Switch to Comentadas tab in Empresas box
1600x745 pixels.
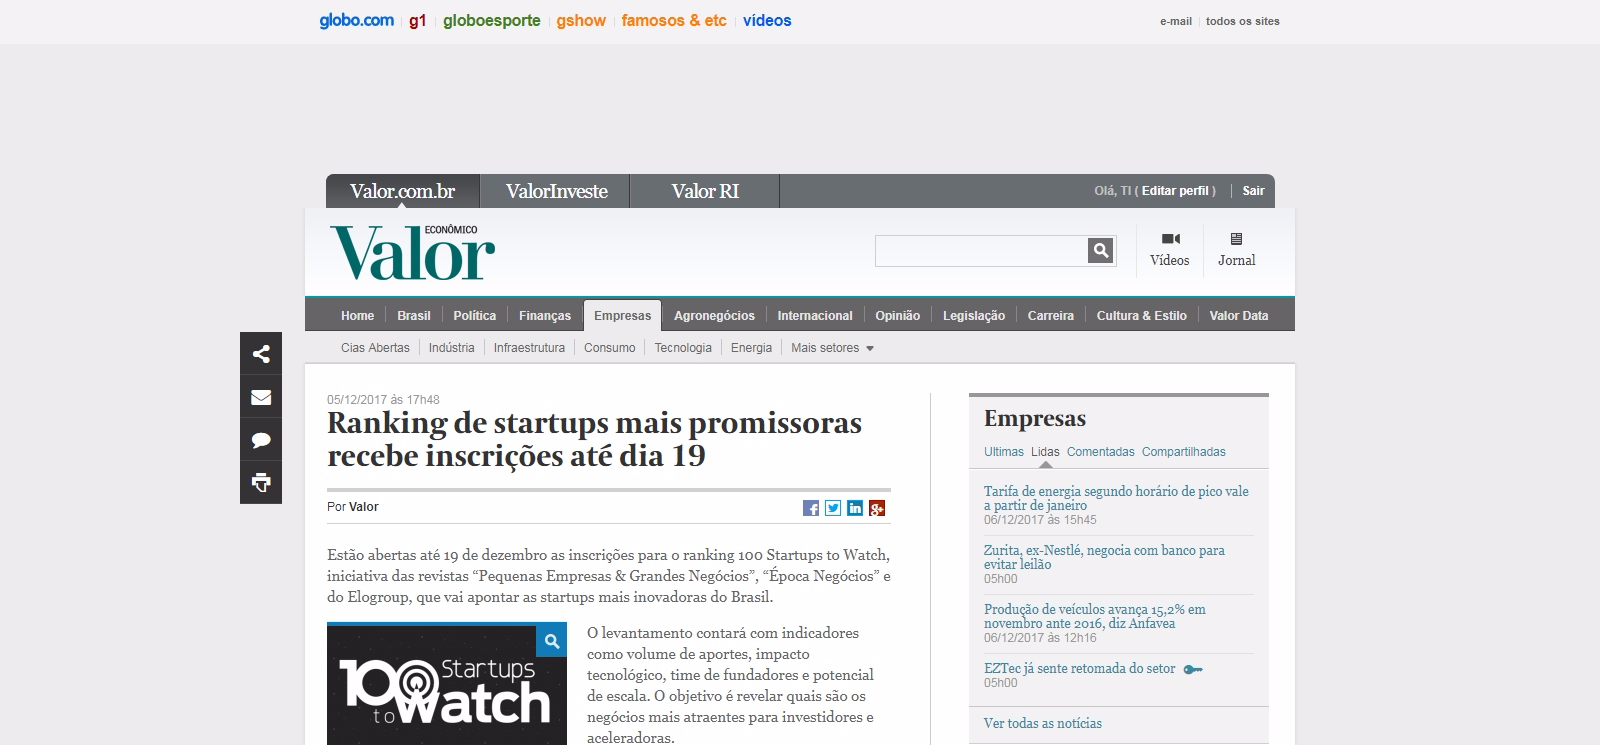pyautogui.click(x=1101, y=452)
